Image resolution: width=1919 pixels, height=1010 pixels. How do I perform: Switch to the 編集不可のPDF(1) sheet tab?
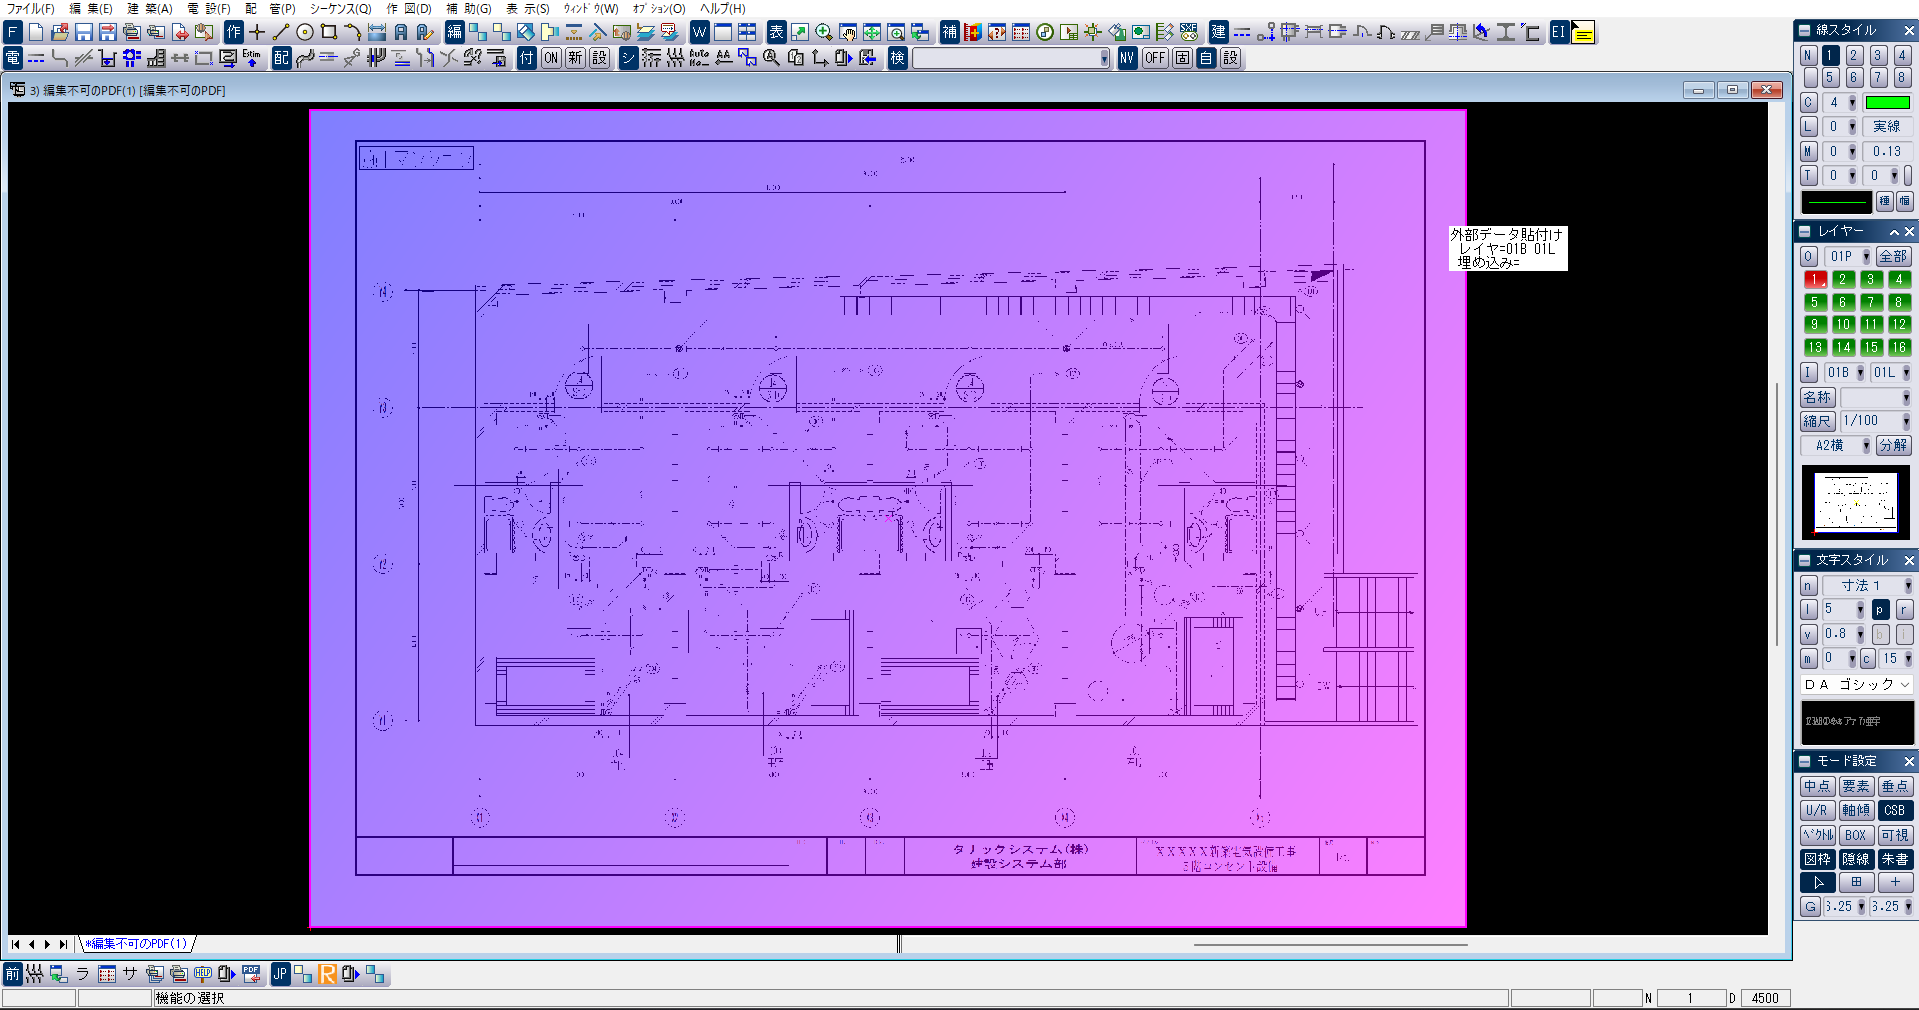(136, 944)
